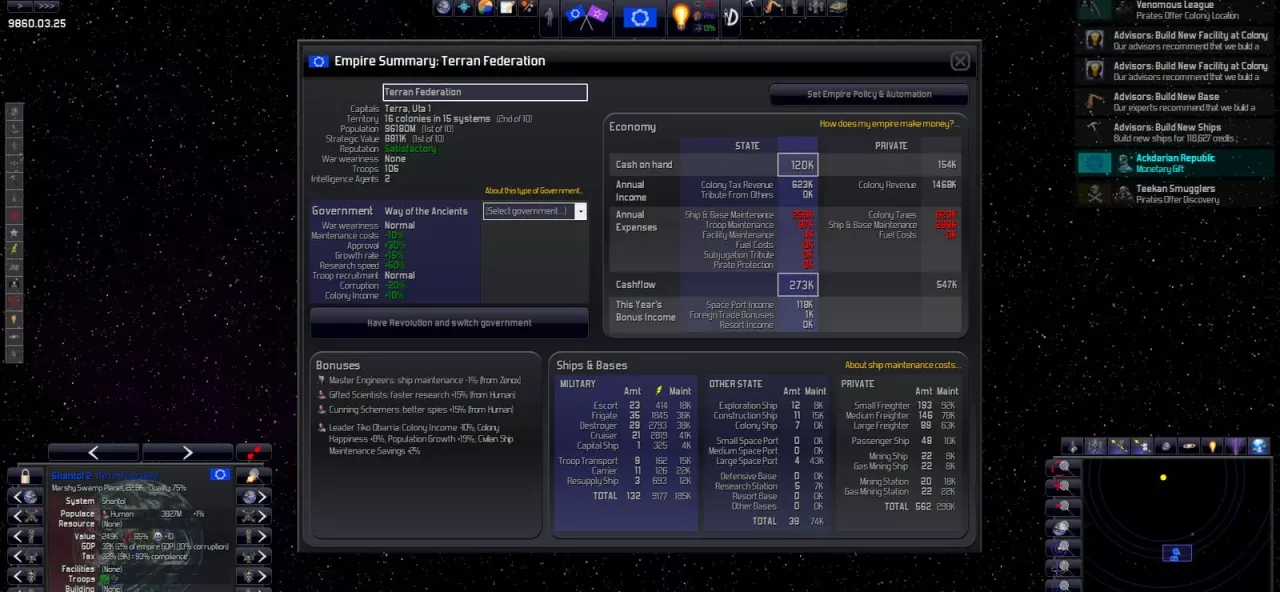Image resolution: width=1280 pixels, height=592 pixels.
Task: Click the State Cashflow 273K value
Action: click(798, 285)
